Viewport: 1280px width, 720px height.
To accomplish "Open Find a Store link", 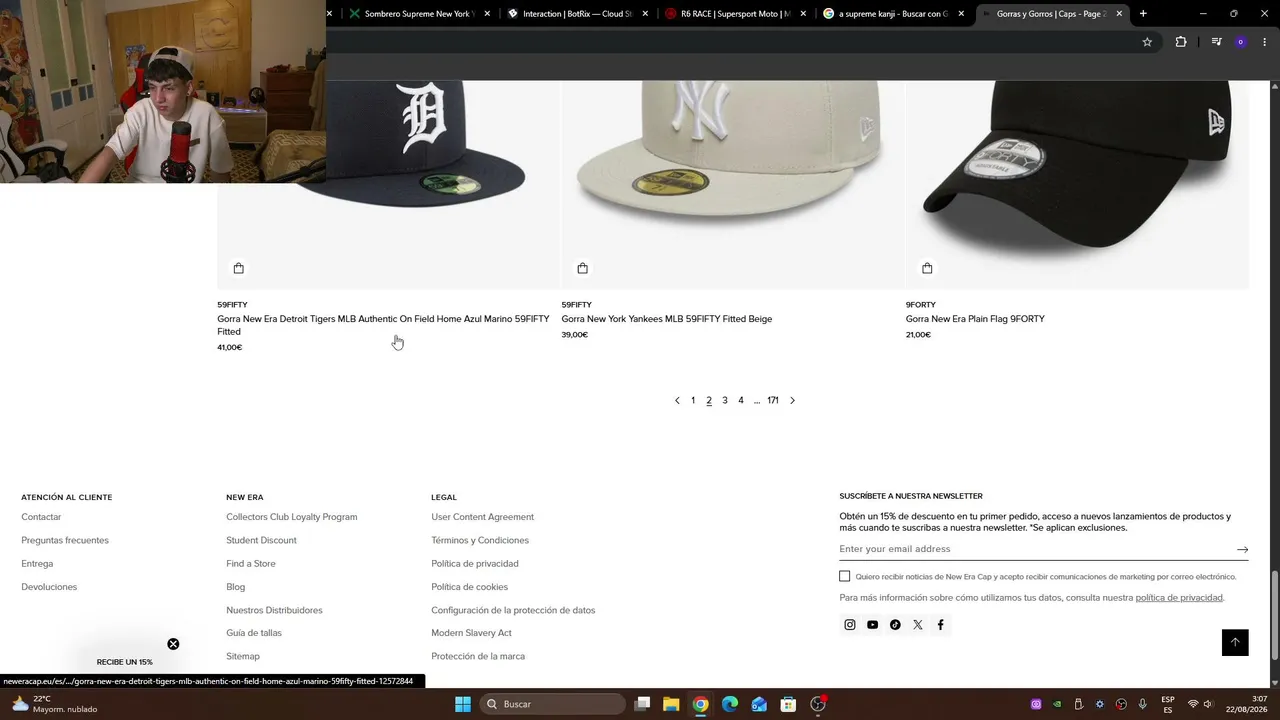I will 251,564.
